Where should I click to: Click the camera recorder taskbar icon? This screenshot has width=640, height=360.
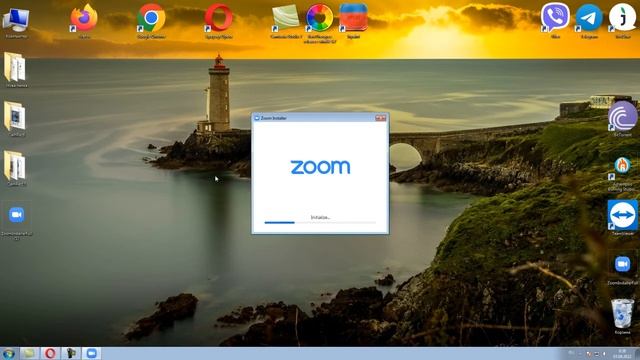tap(71, 353)
